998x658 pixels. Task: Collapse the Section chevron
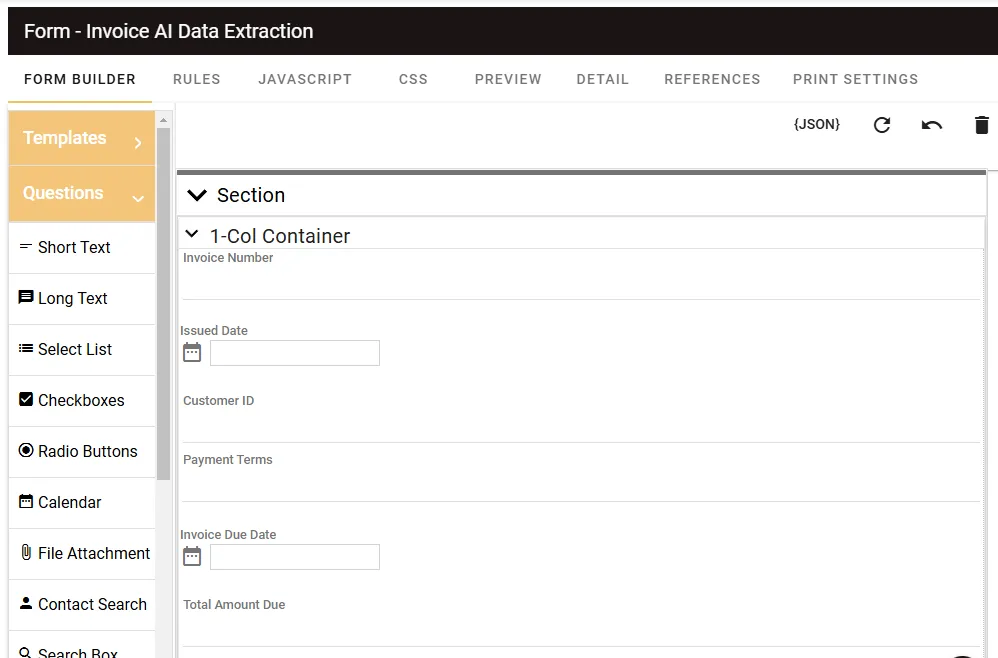click(x=197, y=195)
